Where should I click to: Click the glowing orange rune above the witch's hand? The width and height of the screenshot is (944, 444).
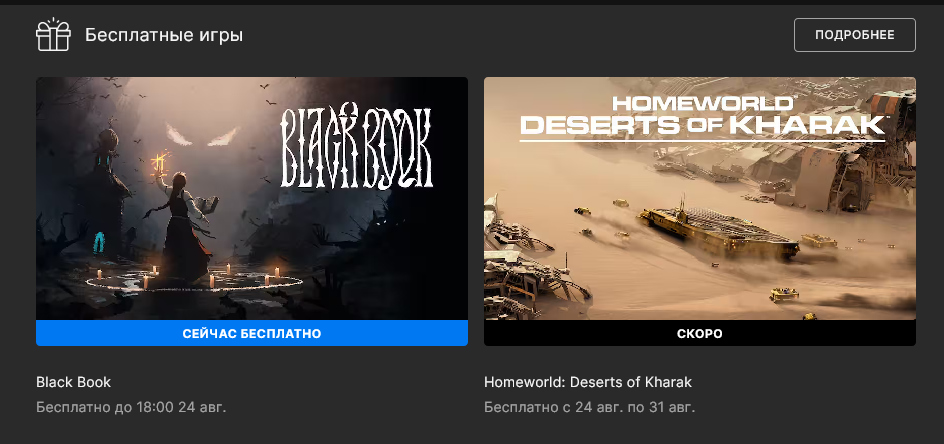click(160, 164)
